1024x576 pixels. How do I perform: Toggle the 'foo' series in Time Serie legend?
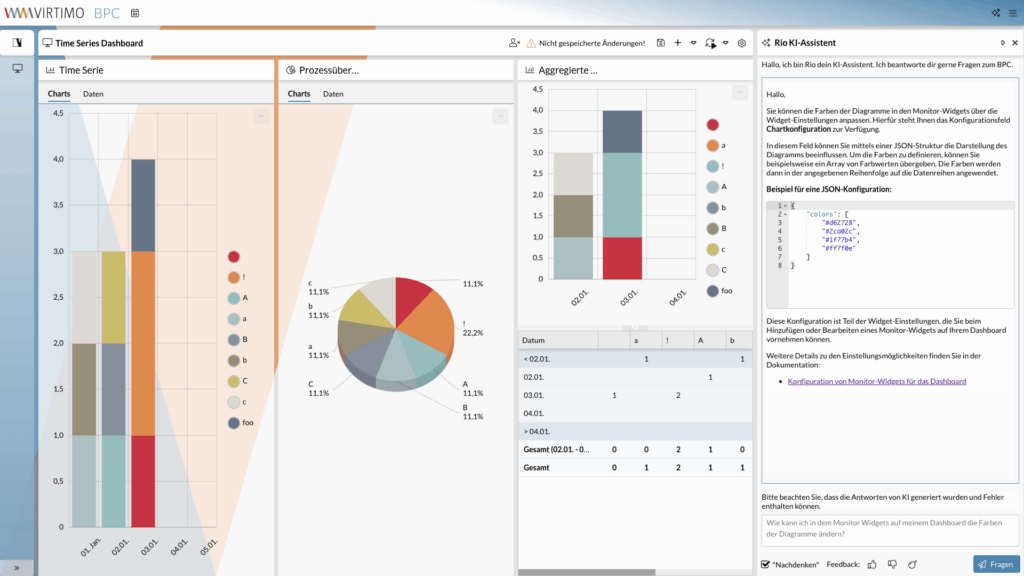[x=233, y=423]
